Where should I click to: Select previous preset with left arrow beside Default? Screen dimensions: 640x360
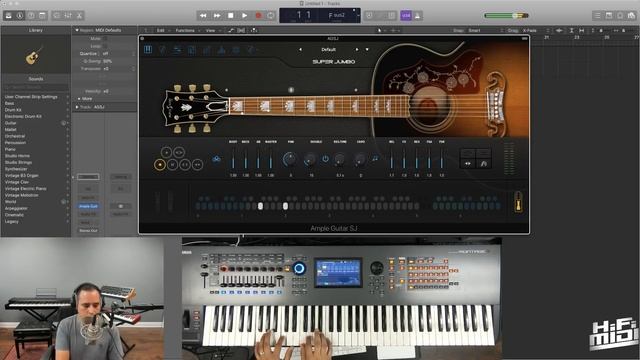[x=300, y=49]
